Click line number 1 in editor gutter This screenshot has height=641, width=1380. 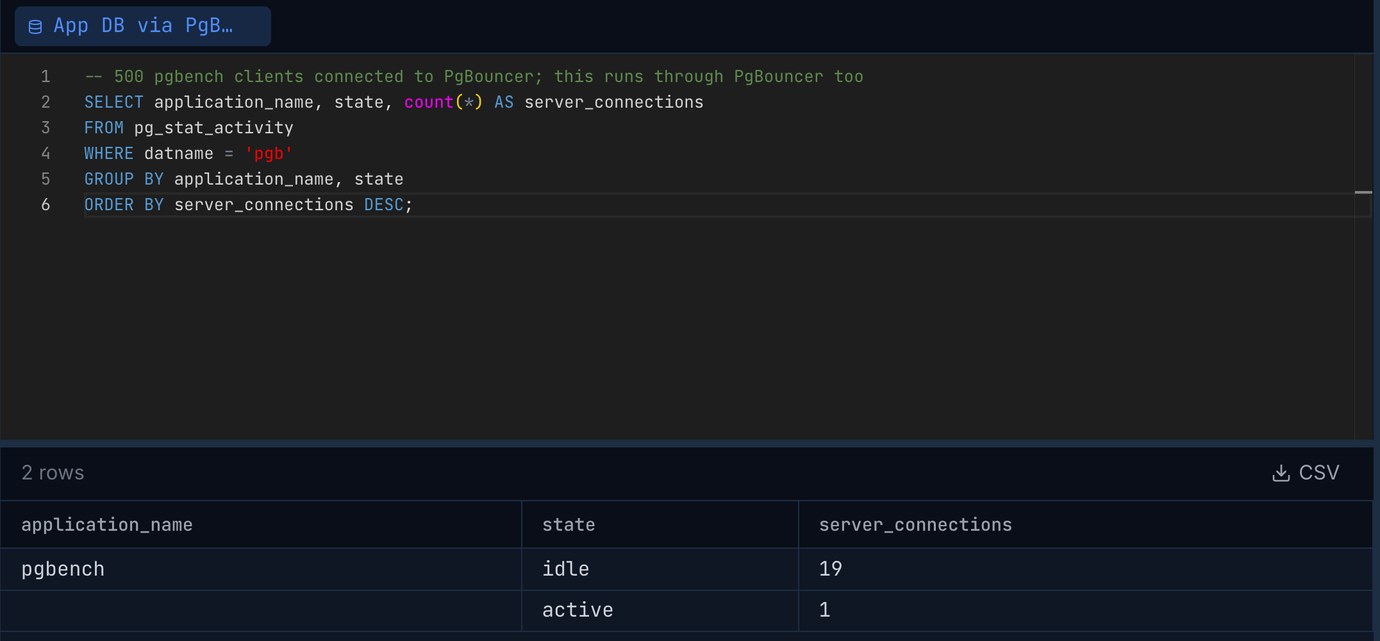(x=45, y=77)
